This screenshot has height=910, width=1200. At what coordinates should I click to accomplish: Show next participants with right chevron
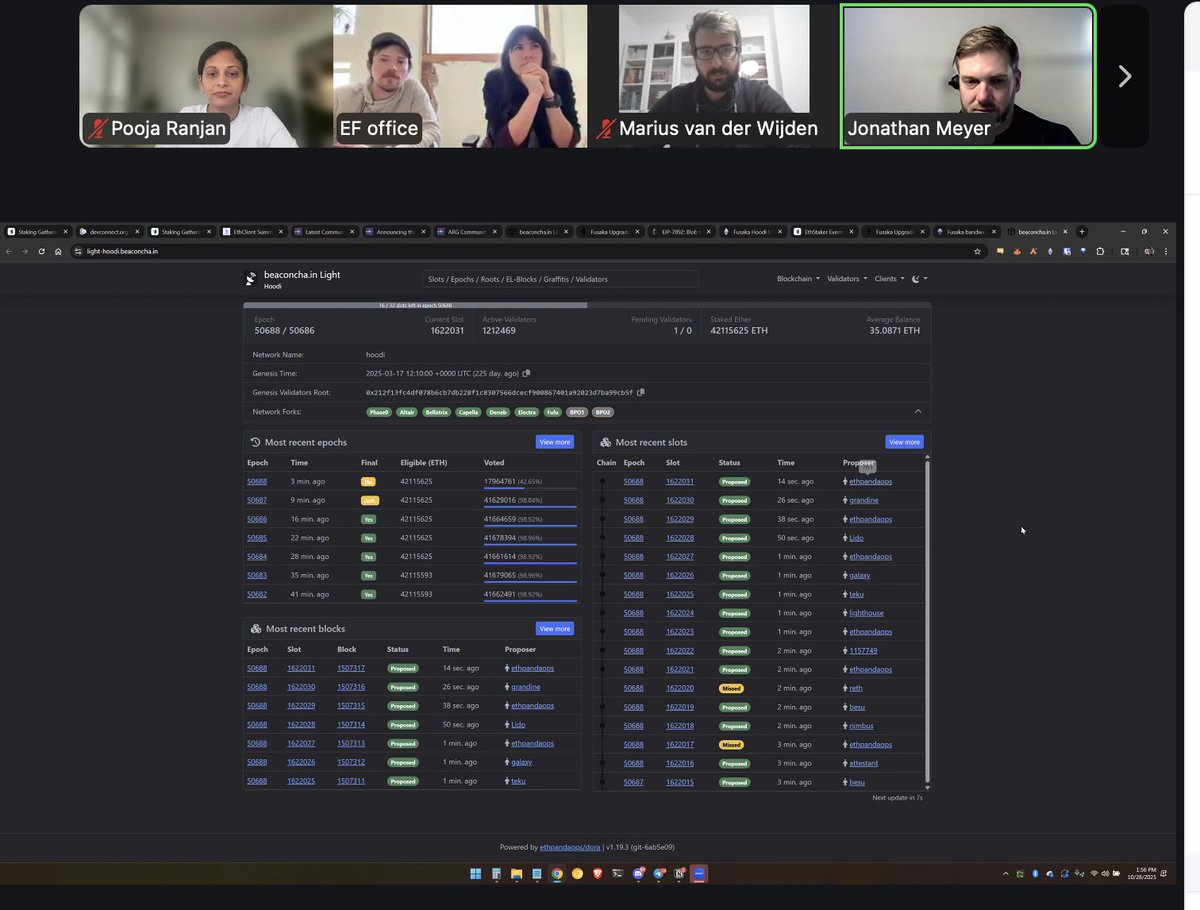pos(1124,76)
